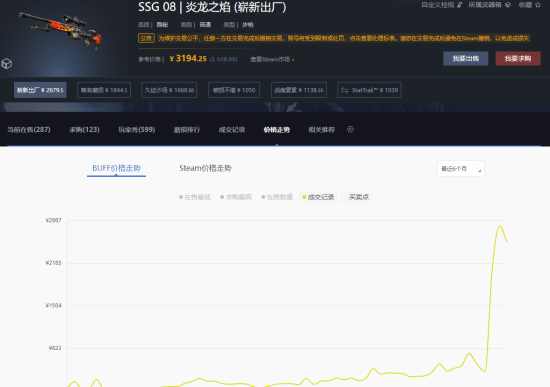Select the 破损不堪 ¥1050 wear option

(234, 90)
